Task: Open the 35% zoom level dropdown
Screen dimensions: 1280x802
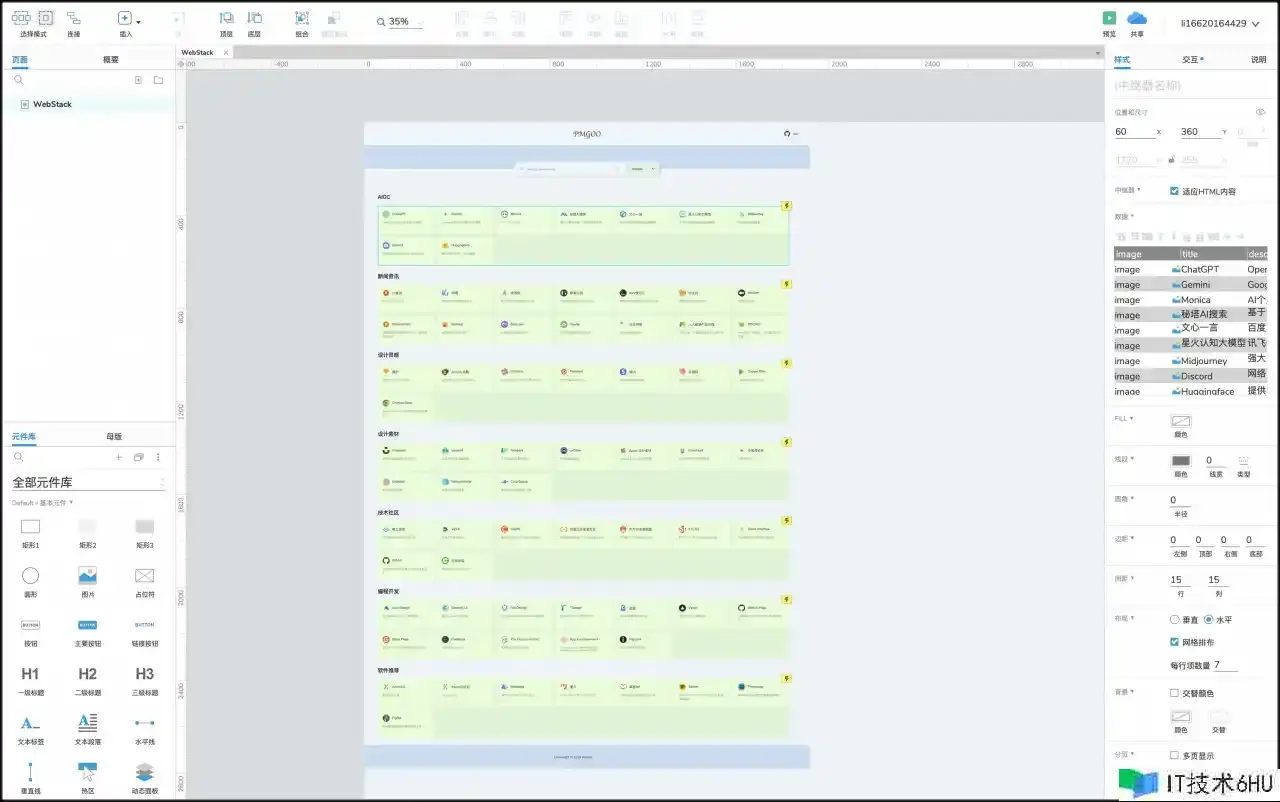Action: coord(400,22)
